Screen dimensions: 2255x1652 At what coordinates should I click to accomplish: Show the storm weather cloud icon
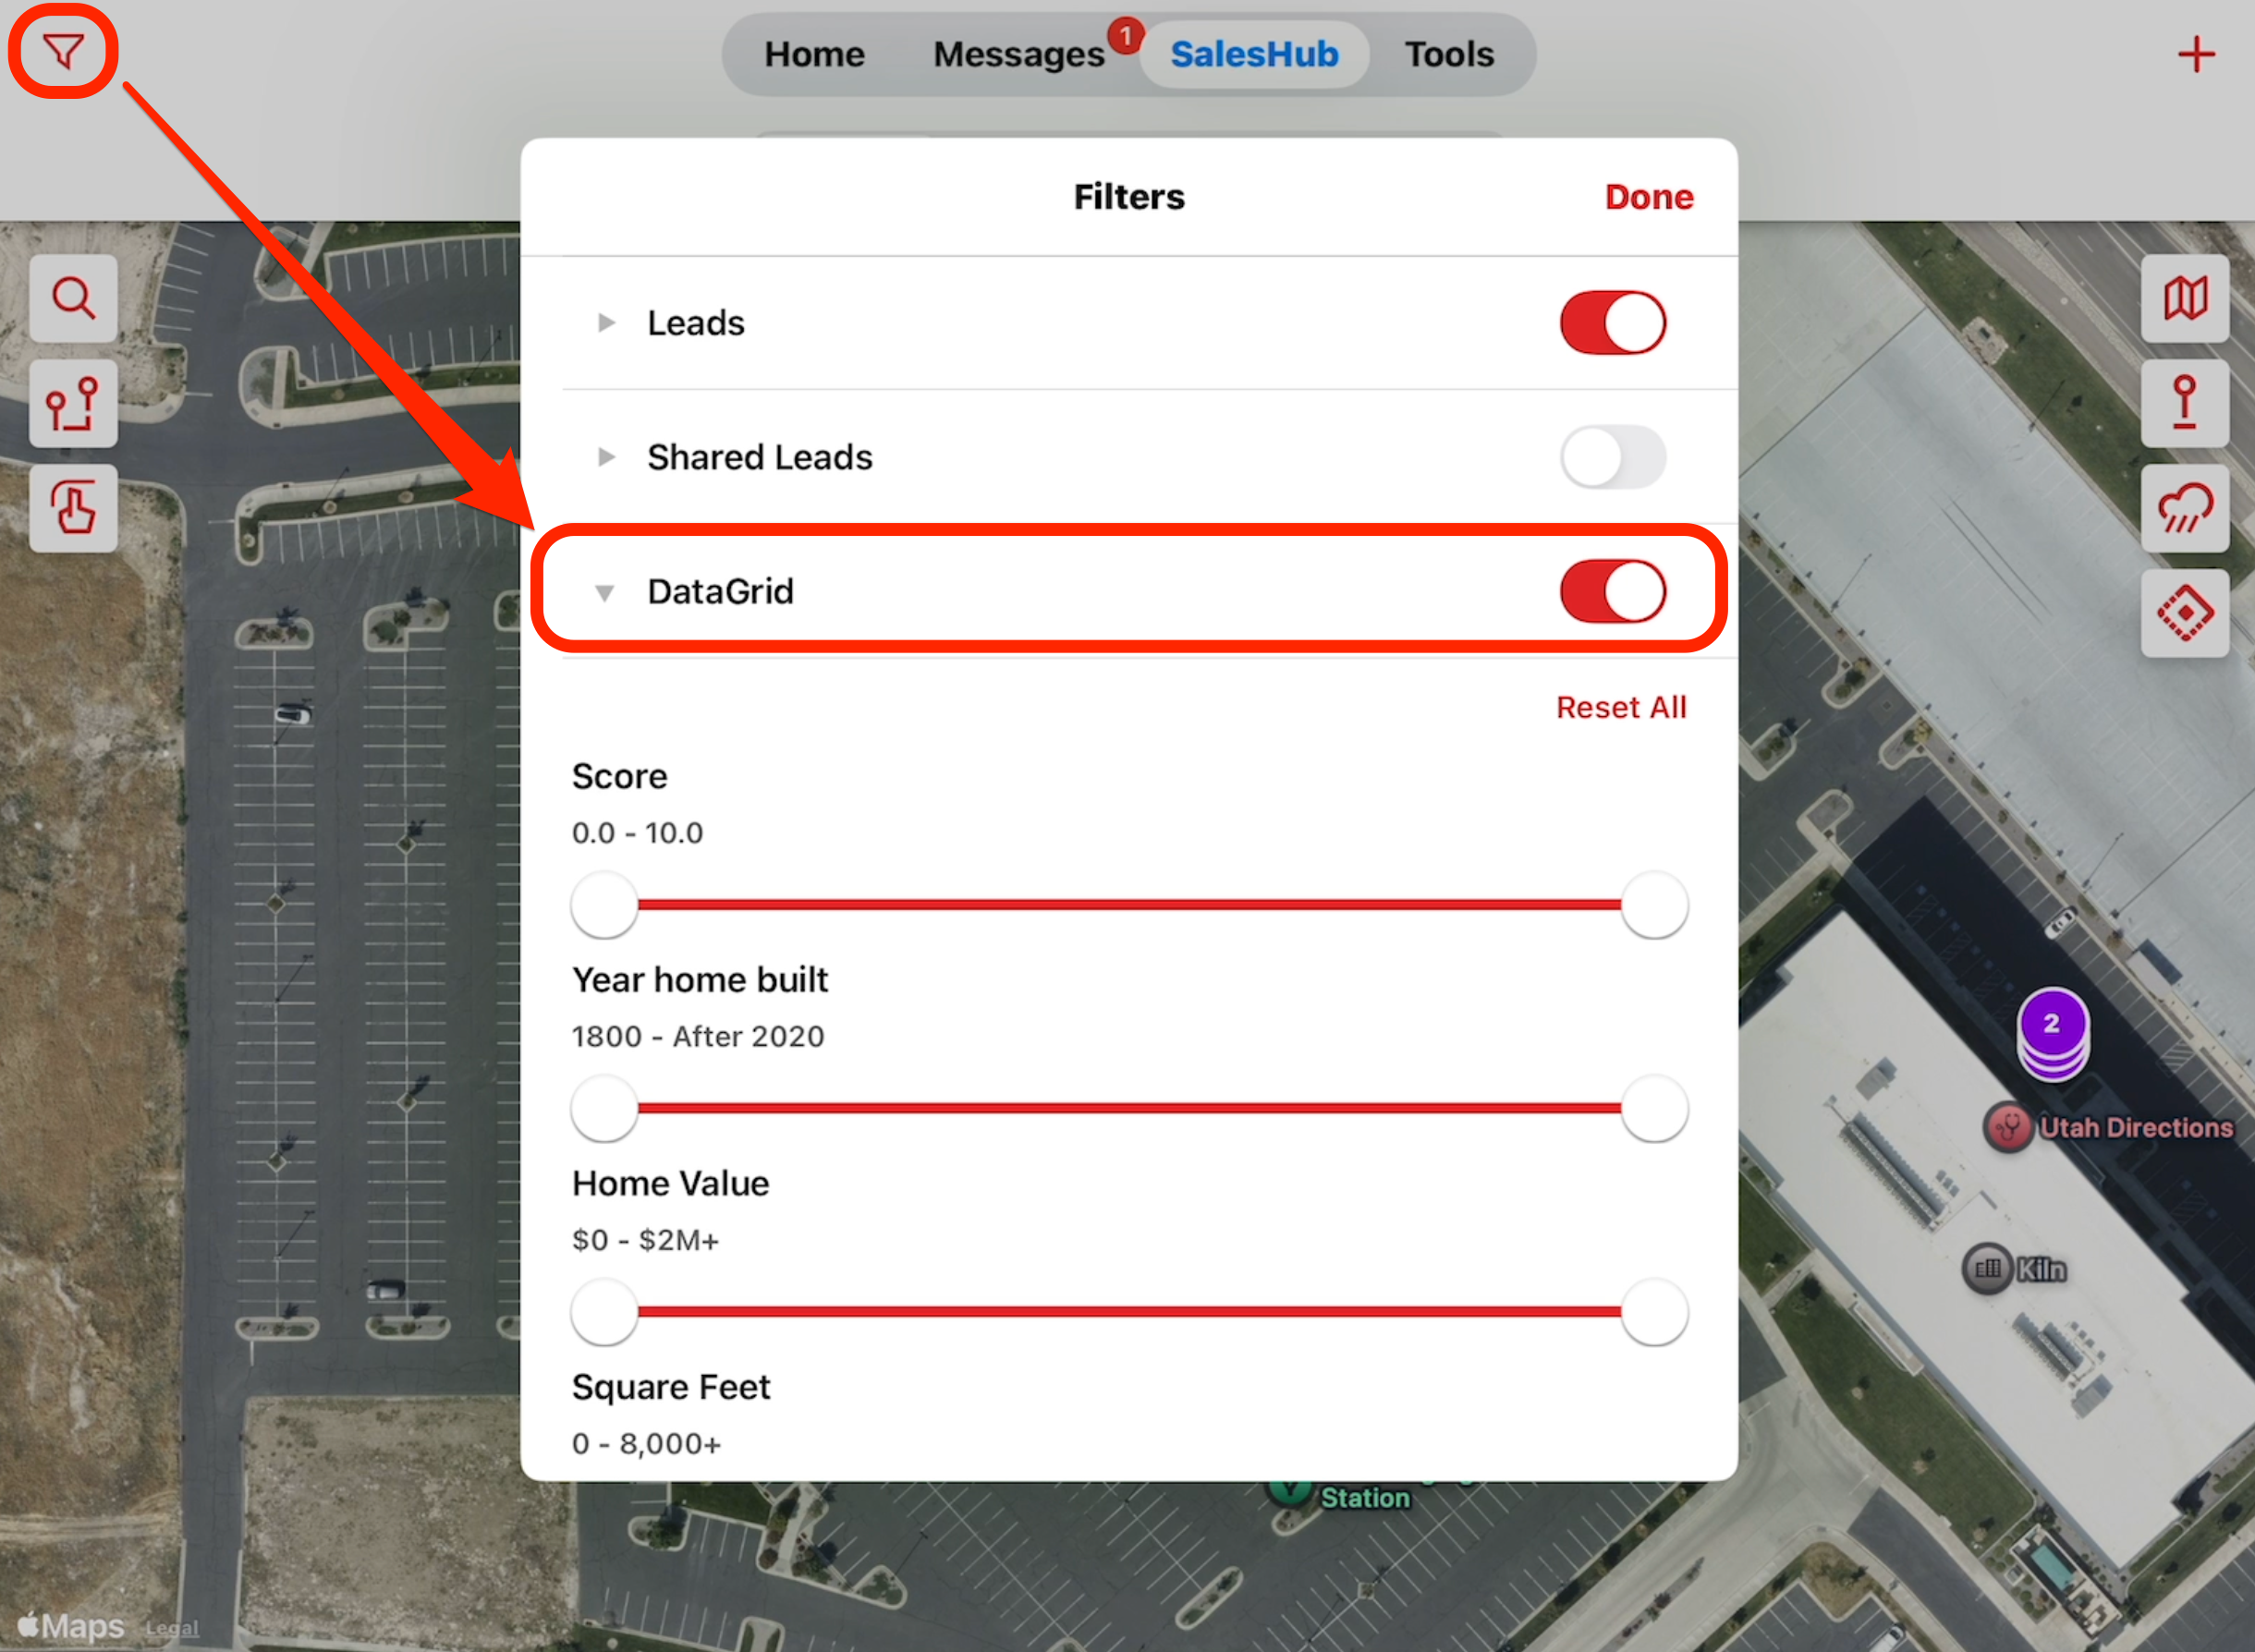(2185, 508)
